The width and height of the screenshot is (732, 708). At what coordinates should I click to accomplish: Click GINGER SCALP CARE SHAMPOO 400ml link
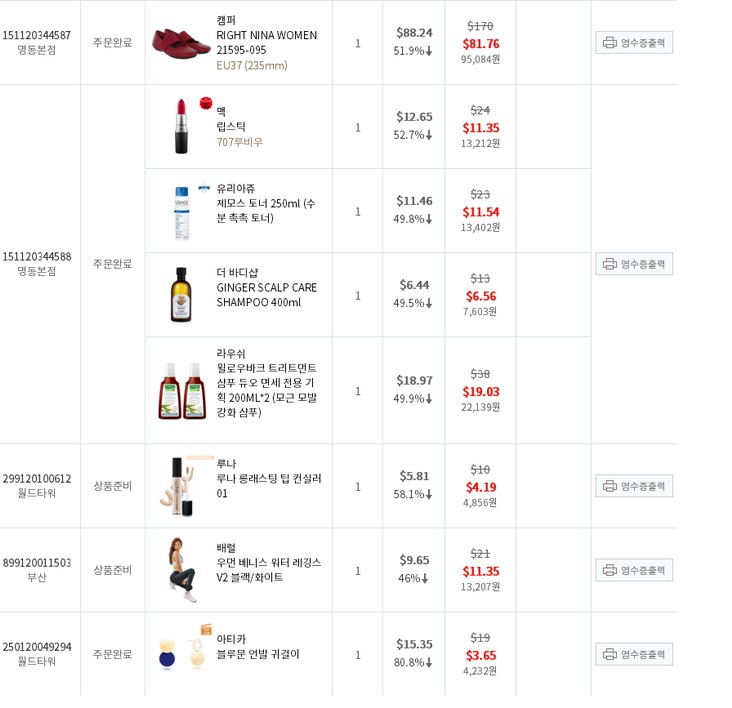(266, 295)
